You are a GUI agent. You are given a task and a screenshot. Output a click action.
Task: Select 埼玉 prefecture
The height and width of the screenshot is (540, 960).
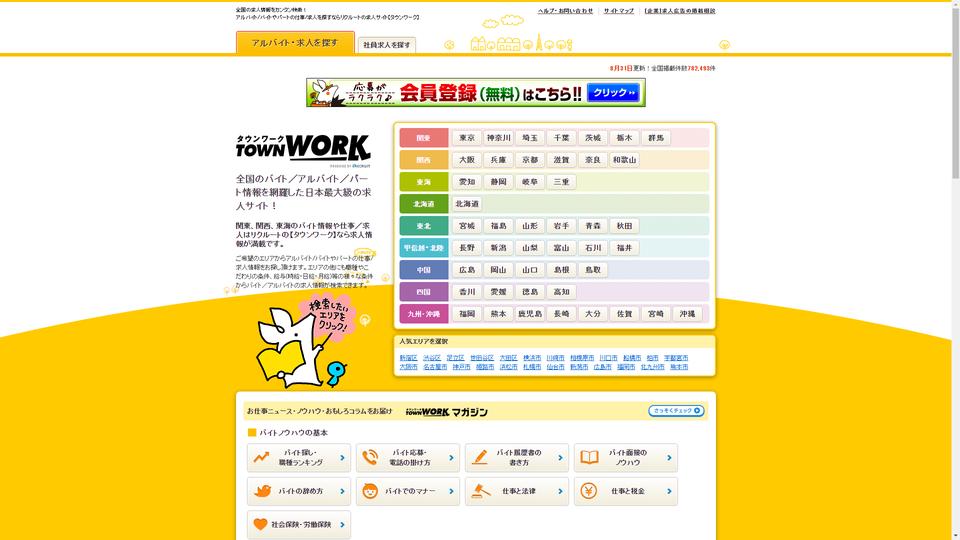[x=530, y=138]
